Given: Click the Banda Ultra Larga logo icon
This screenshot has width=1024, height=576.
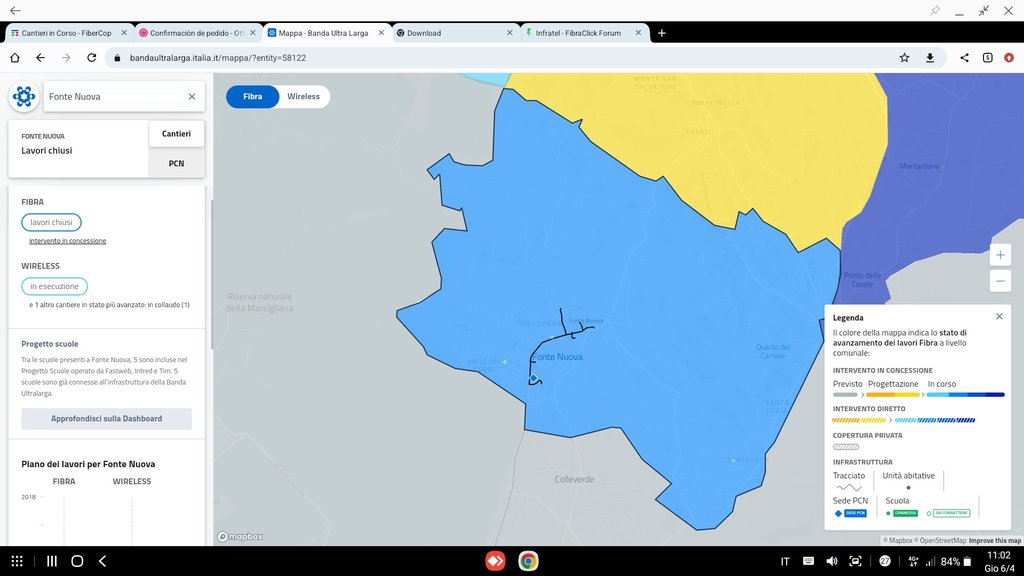Looking at the screenshot, I should [x=24, y=97].
